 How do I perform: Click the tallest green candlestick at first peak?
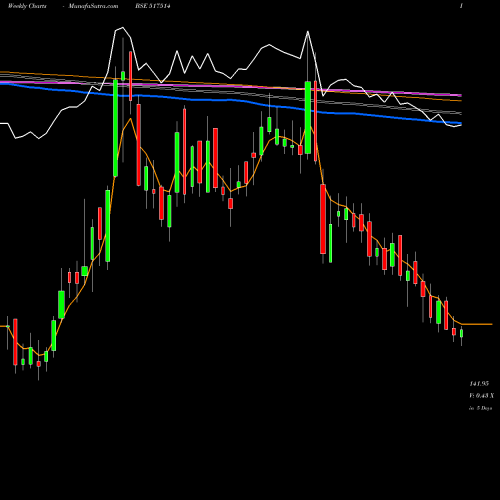pos(116,128)
